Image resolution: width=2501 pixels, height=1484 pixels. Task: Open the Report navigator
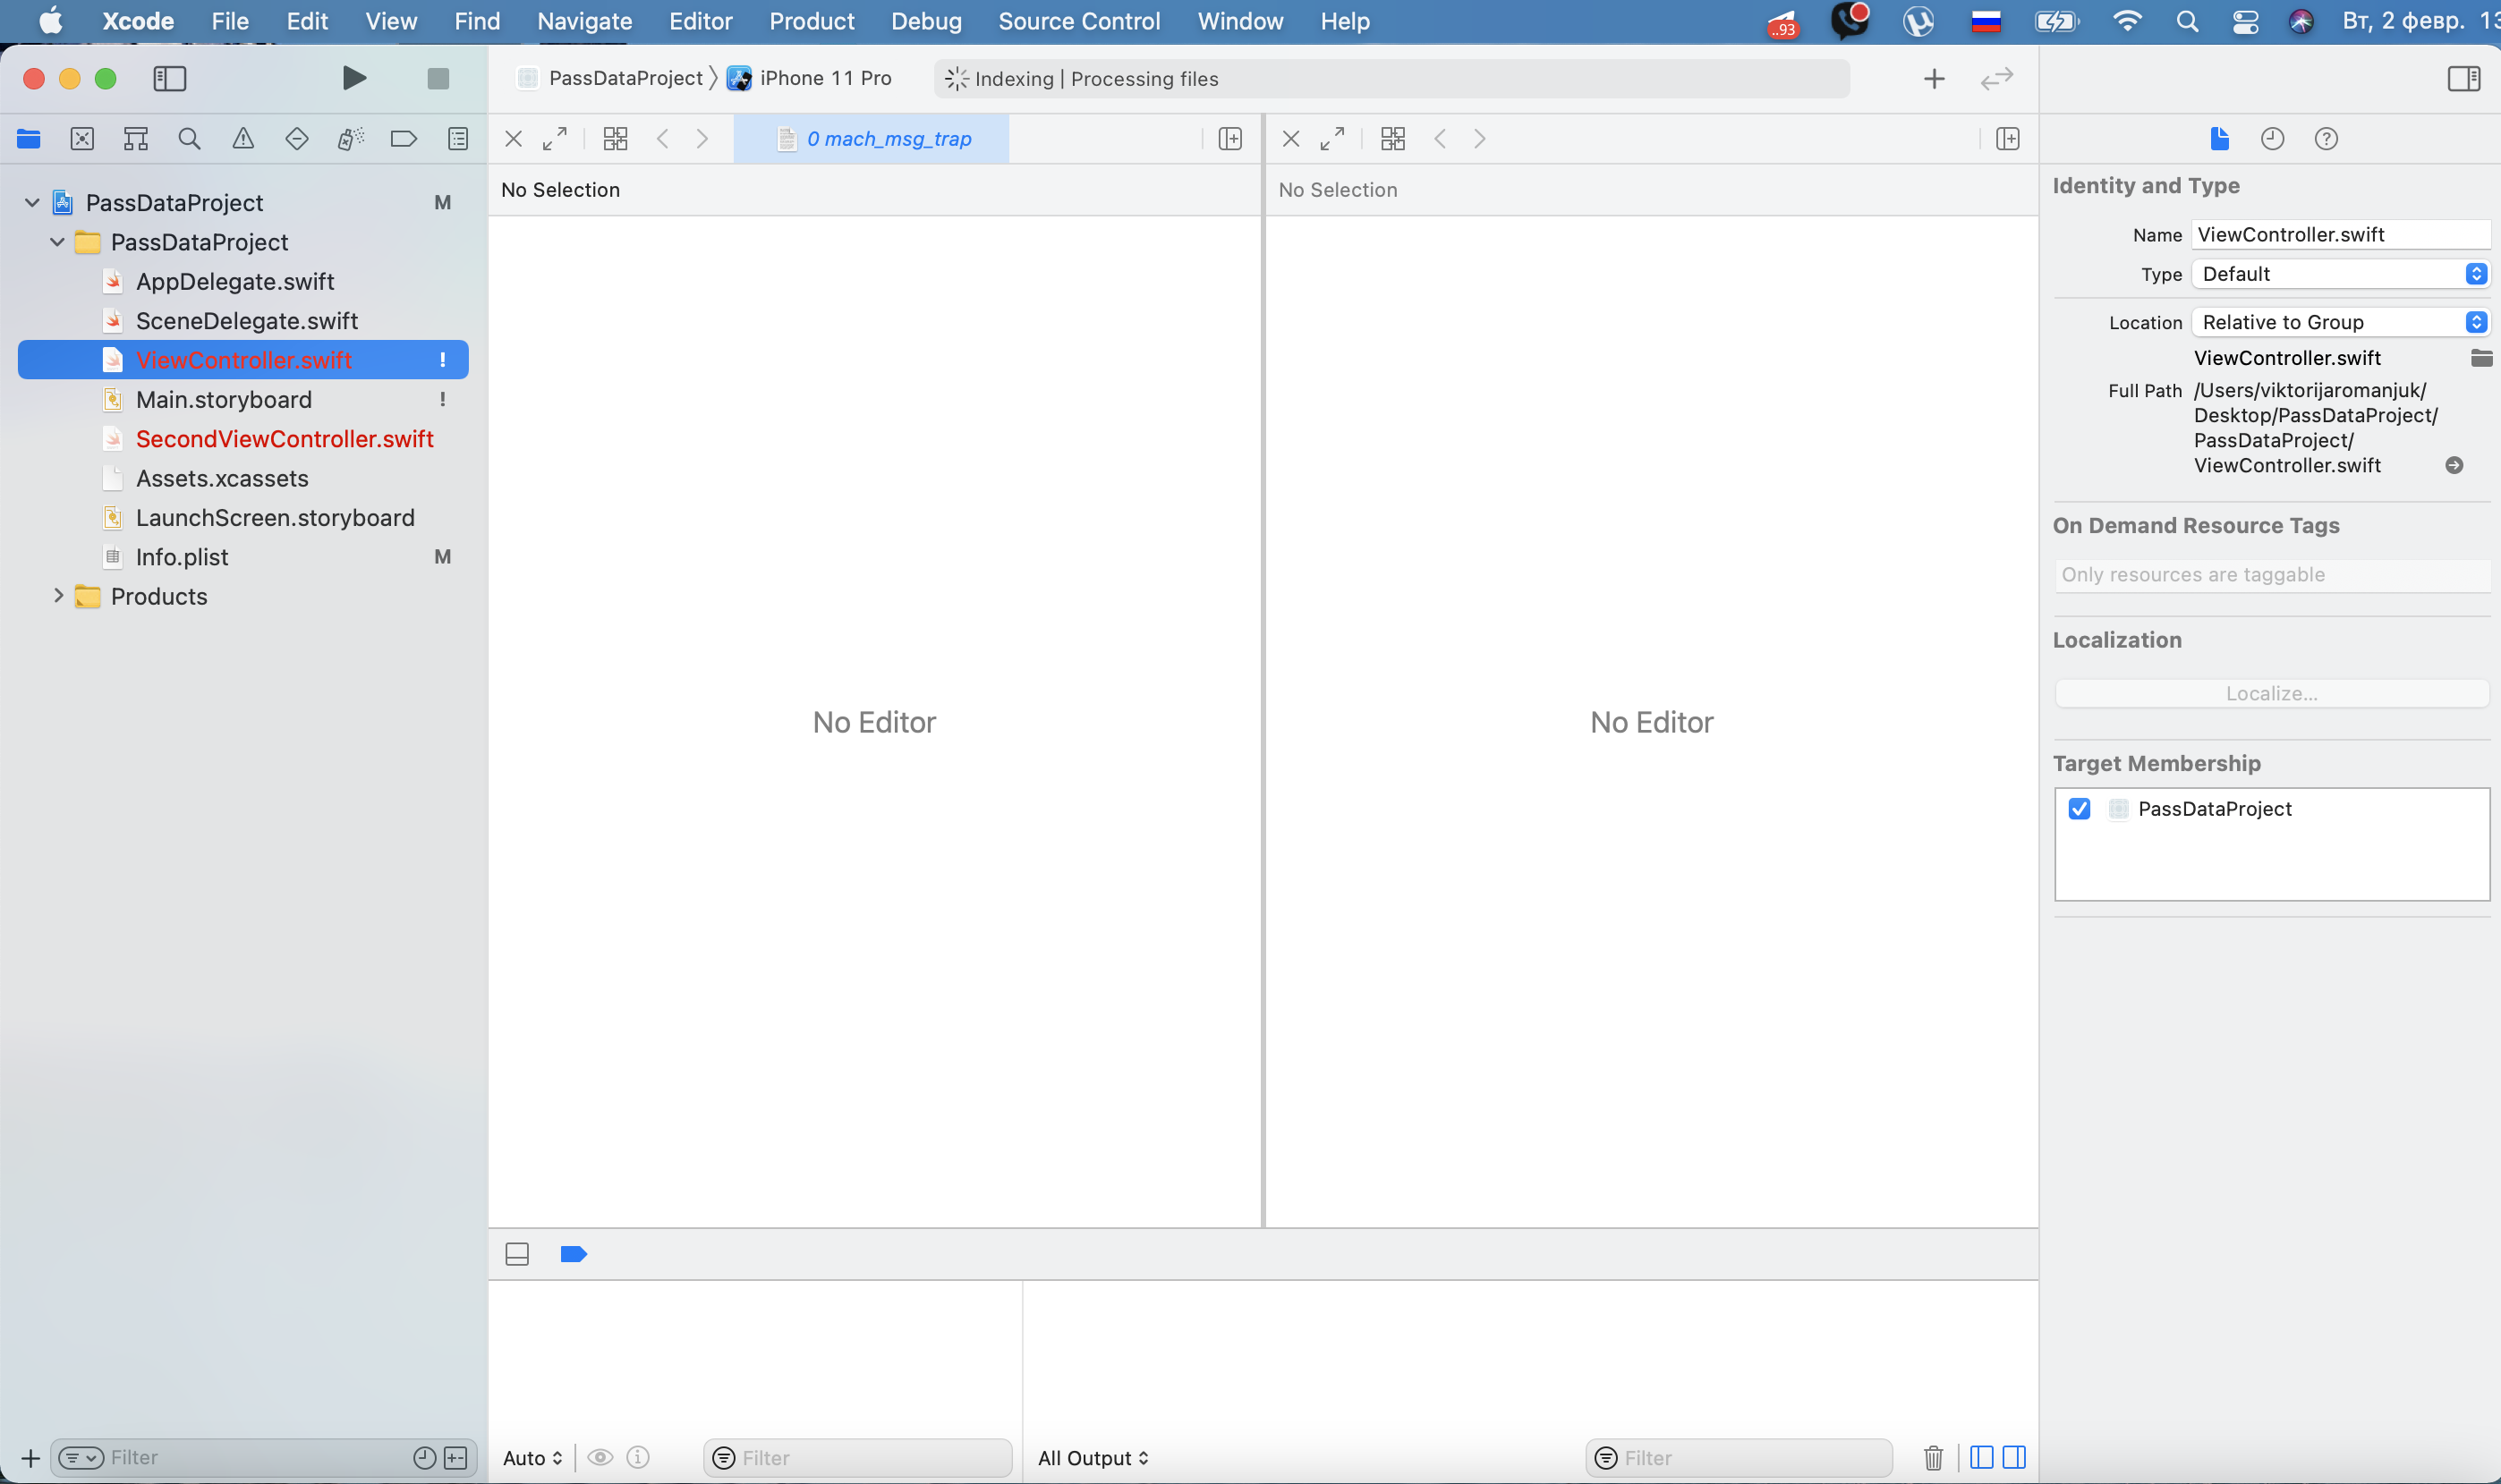coord(458,139)
